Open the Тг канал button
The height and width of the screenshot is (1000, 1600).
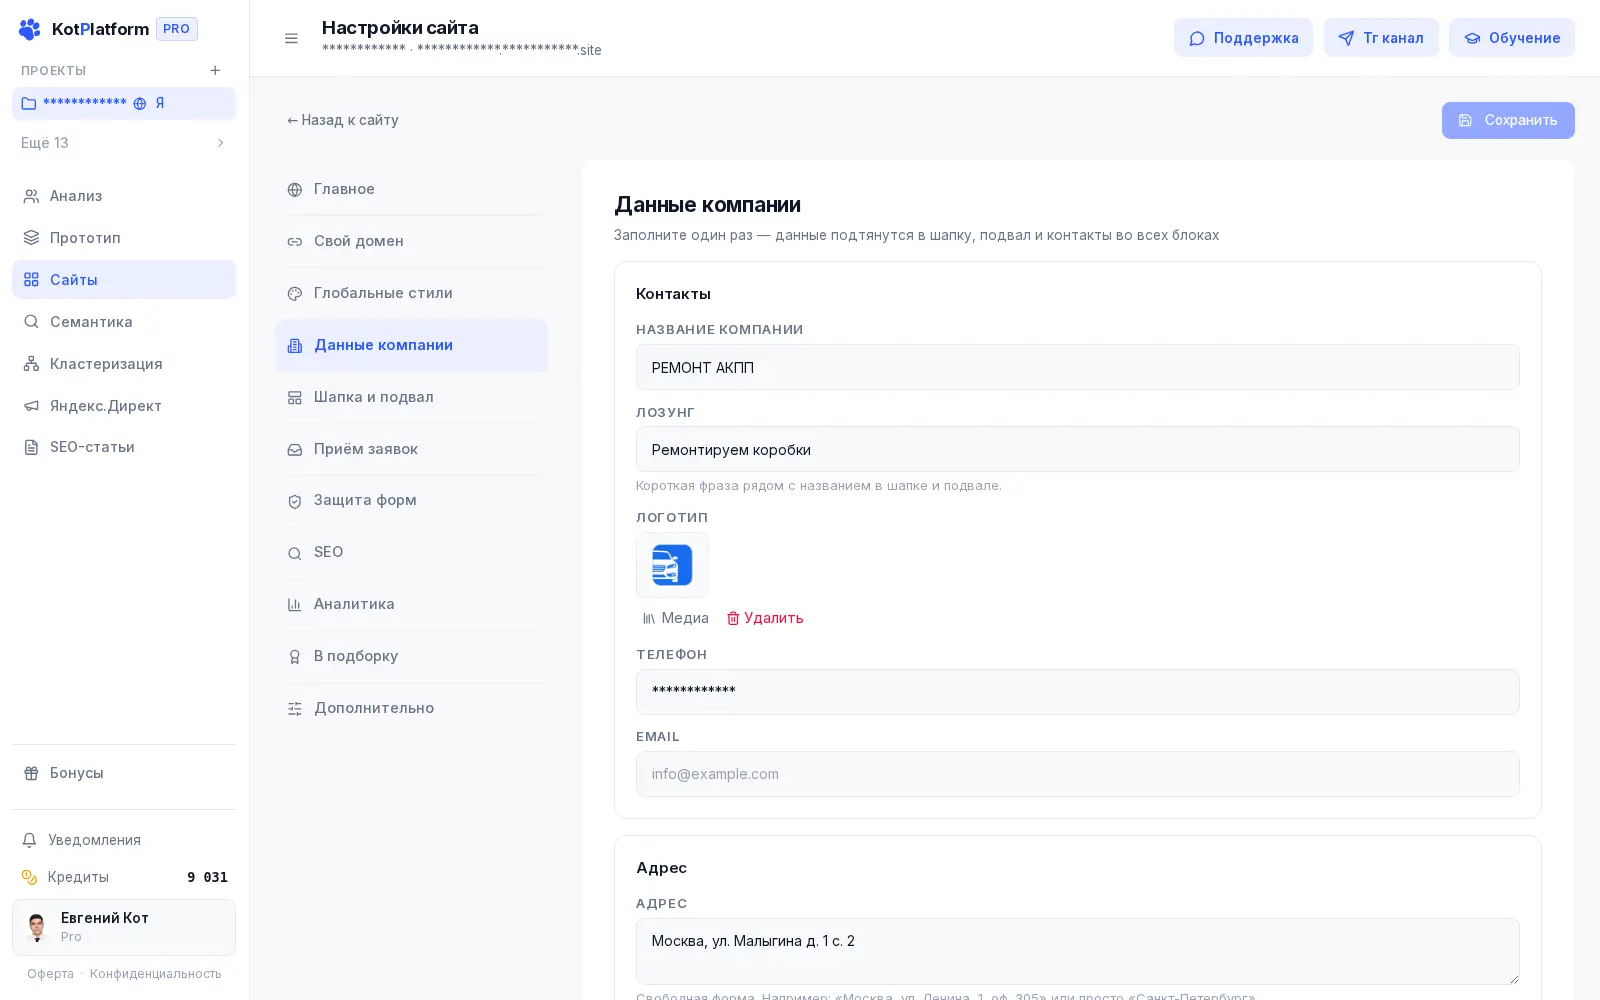click(1381, 38)
